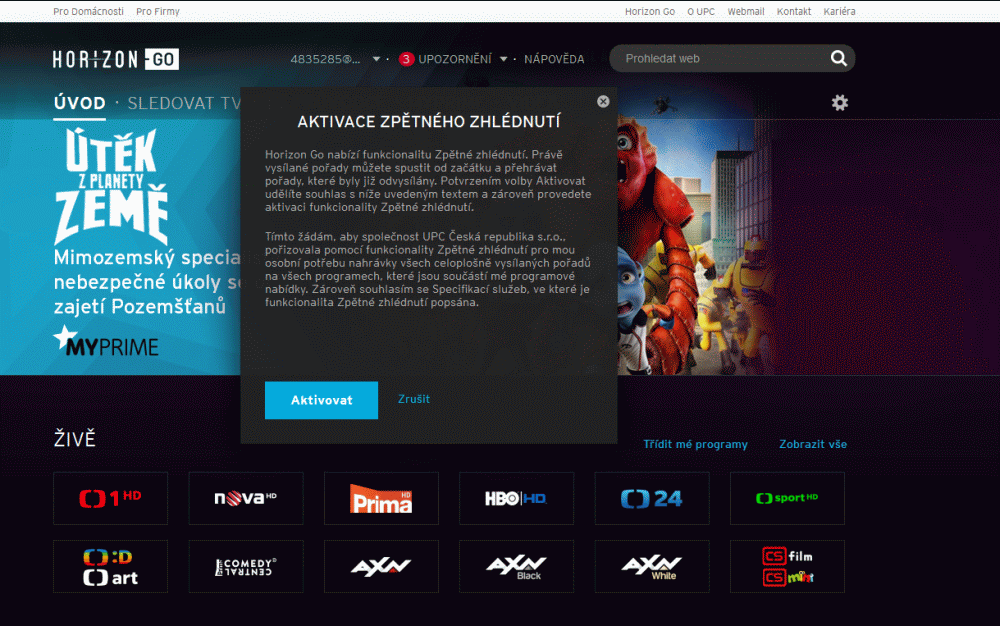The image size is (1000, 626).
Task: Expand the Upozornění dropdown arrow
Action: tap(503, 59)
